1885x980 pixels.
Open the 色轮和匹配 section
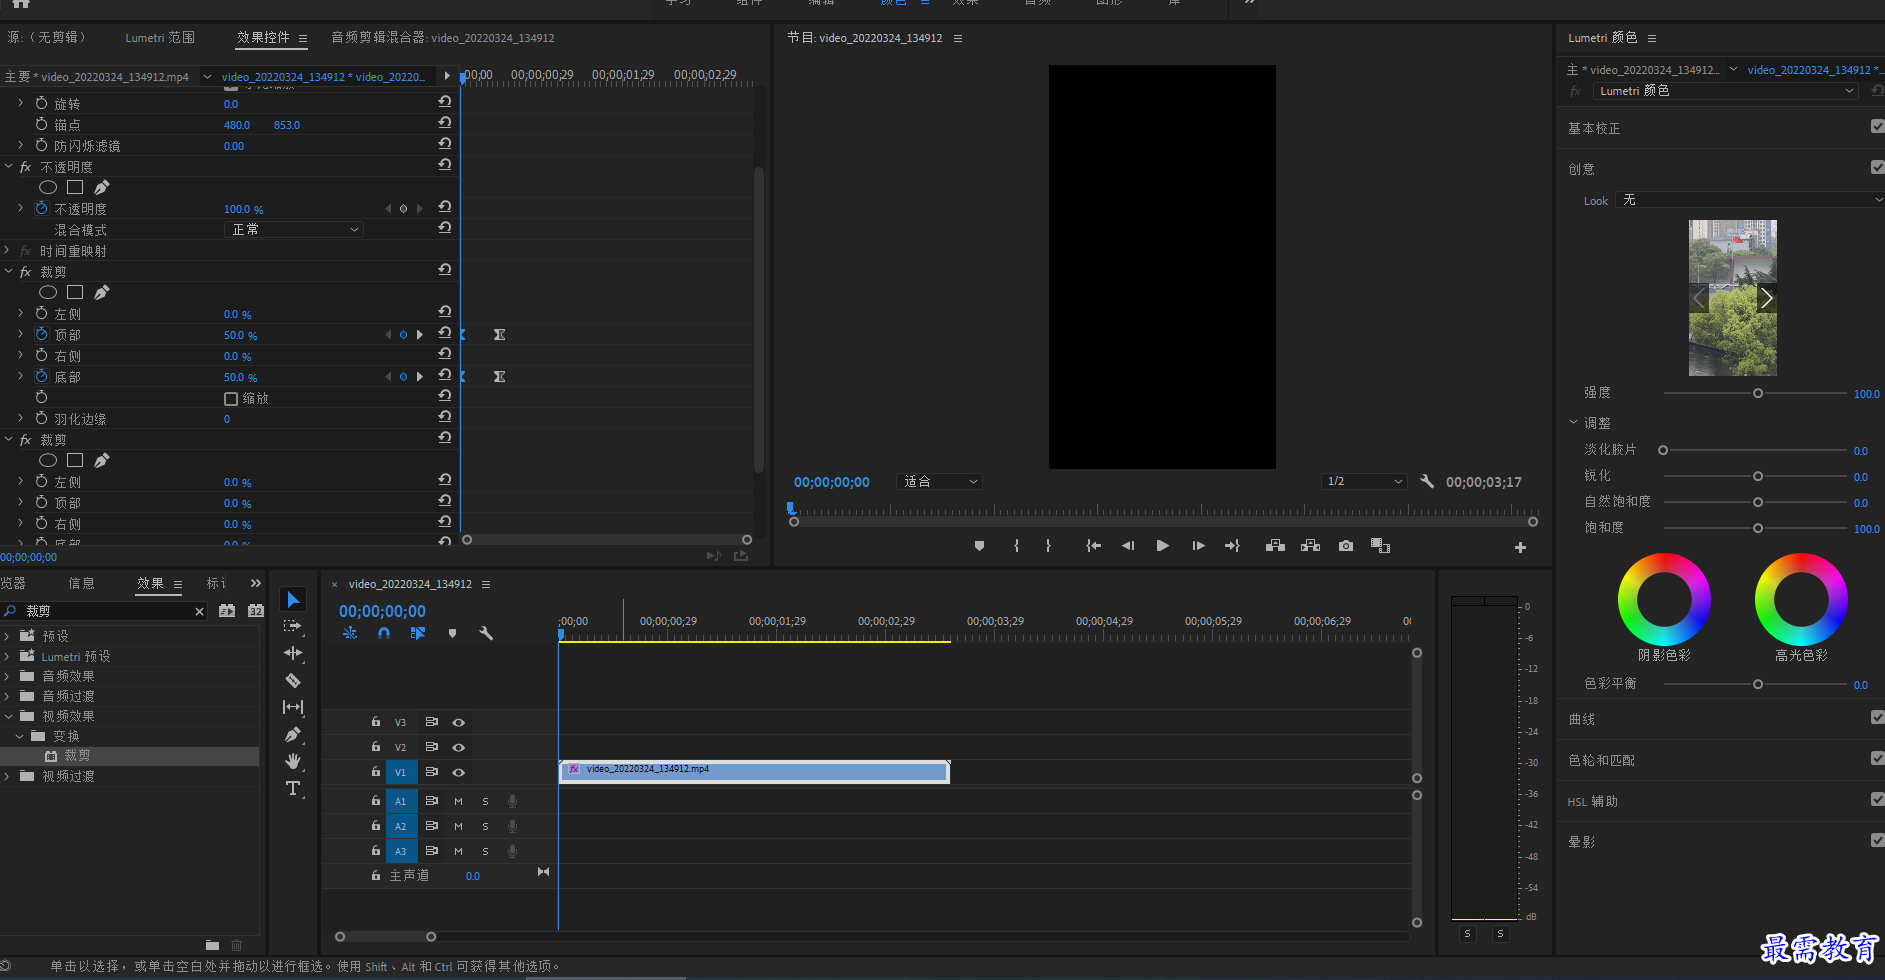1601,760
